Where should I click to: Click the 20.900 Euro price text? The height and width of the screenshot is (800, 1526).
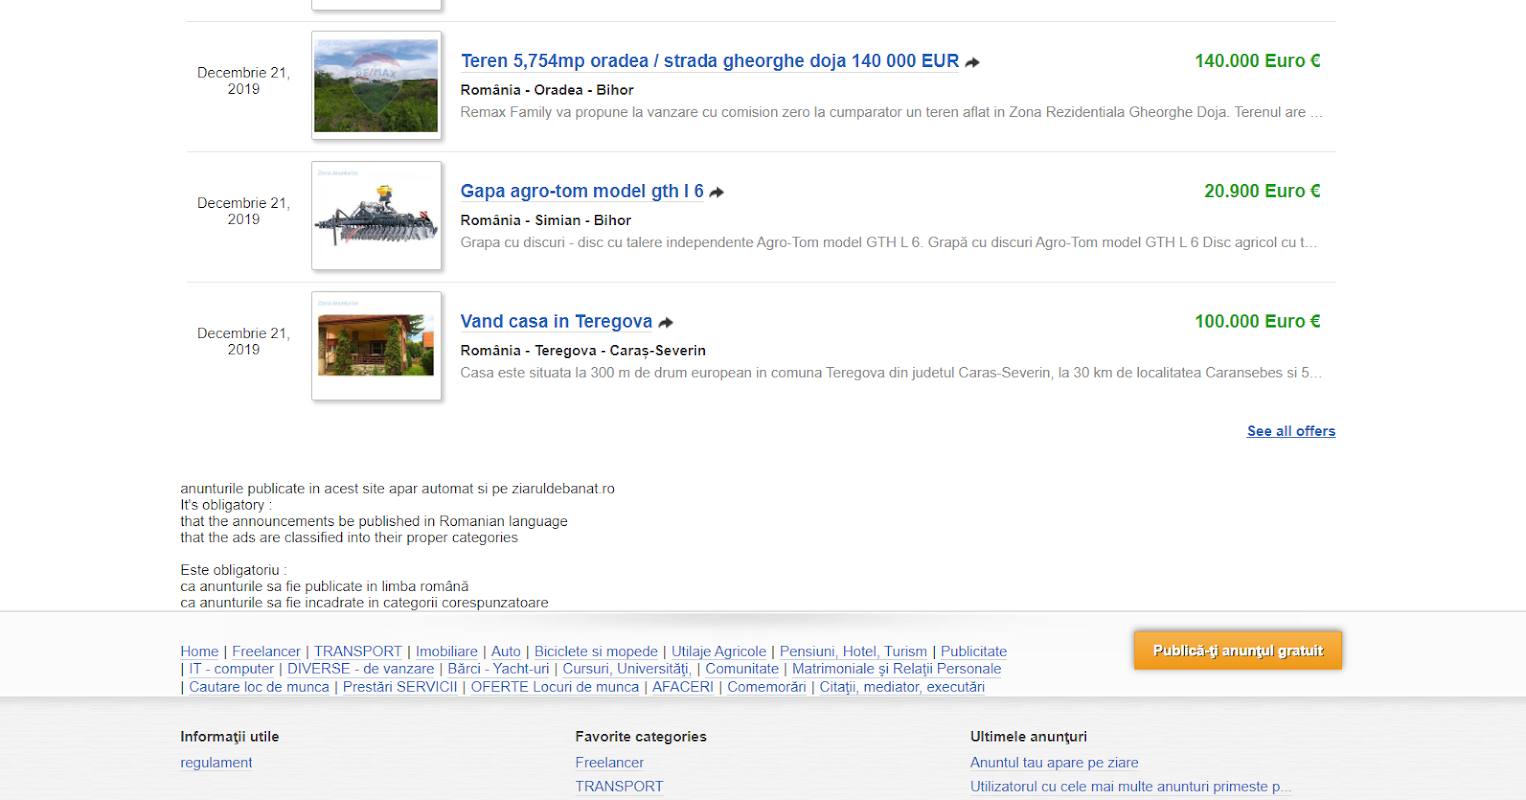(x=1262, y=191)
